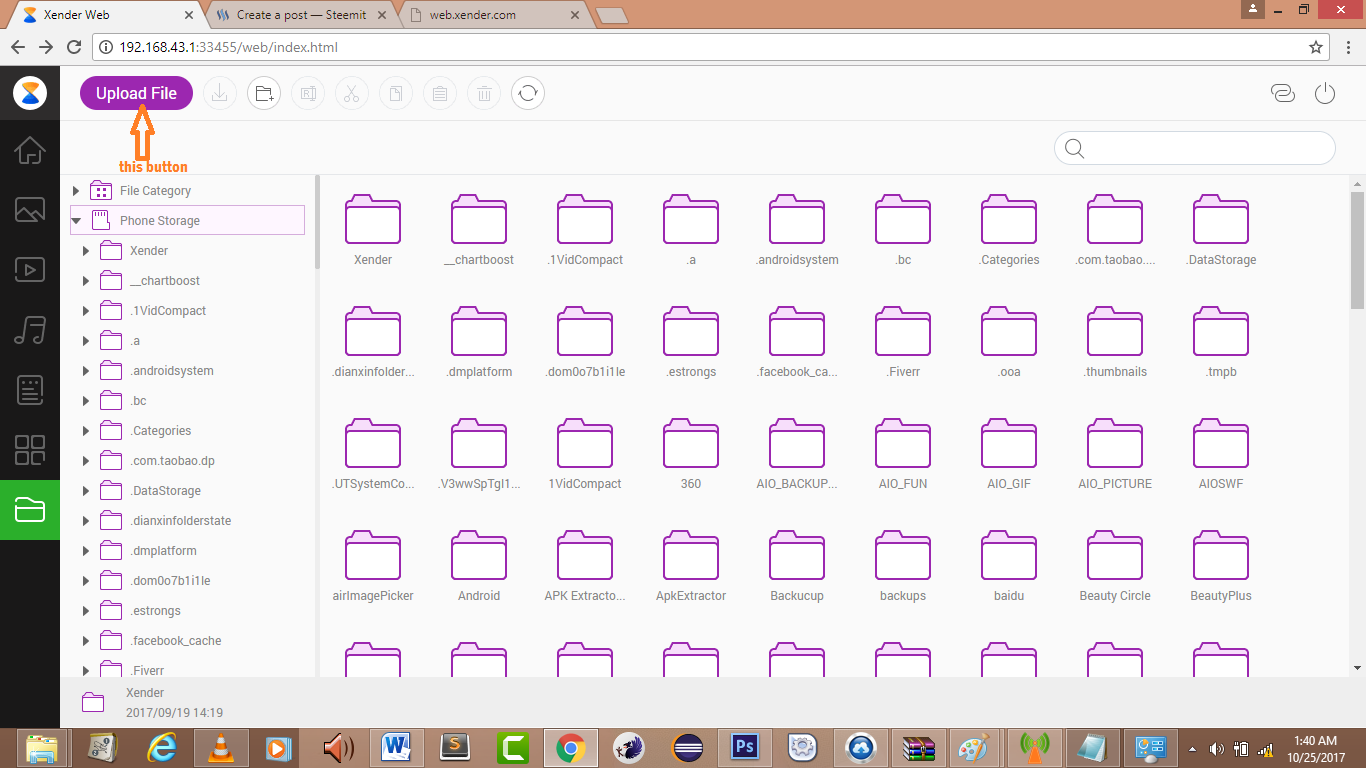Viewport: 1366px width, 768px height.
Task: Create a new folder with the toolbar icon
Action: tap(264, 94)
